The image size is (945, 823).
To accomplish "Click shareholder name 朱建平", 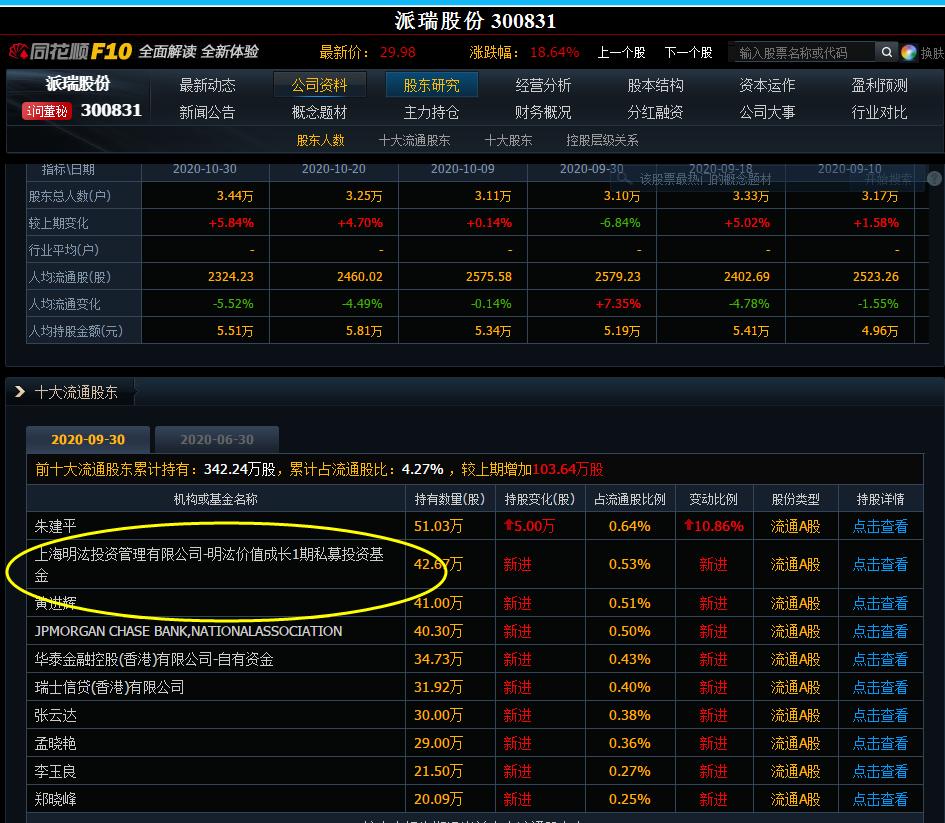I will [x=55, y=526].
